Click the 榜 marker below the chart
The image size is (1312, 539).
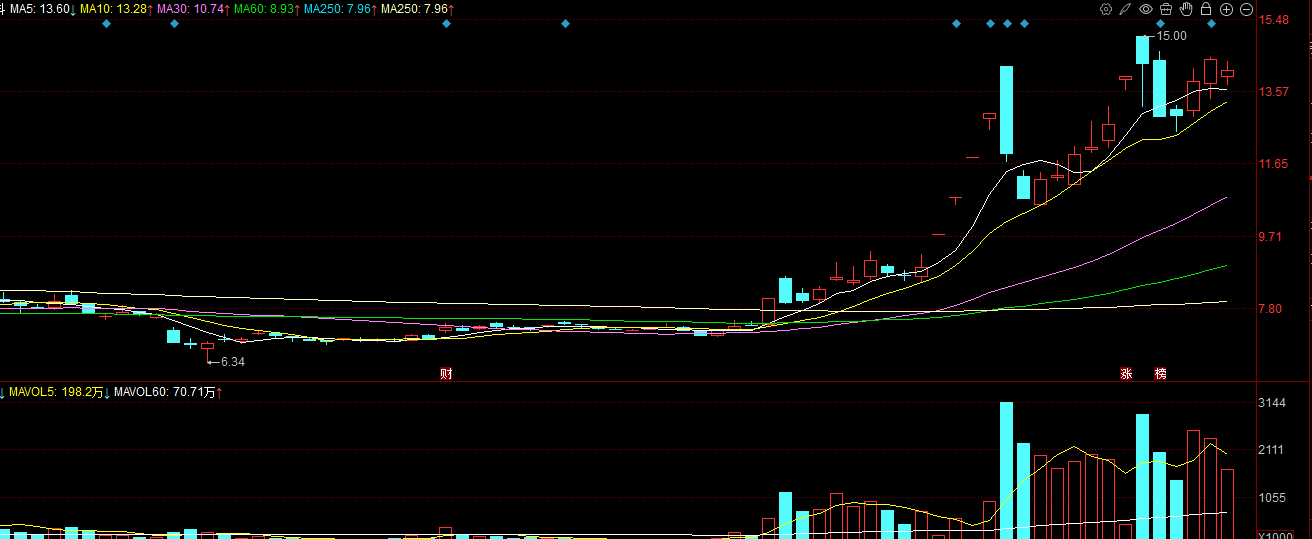[1160, 374]
